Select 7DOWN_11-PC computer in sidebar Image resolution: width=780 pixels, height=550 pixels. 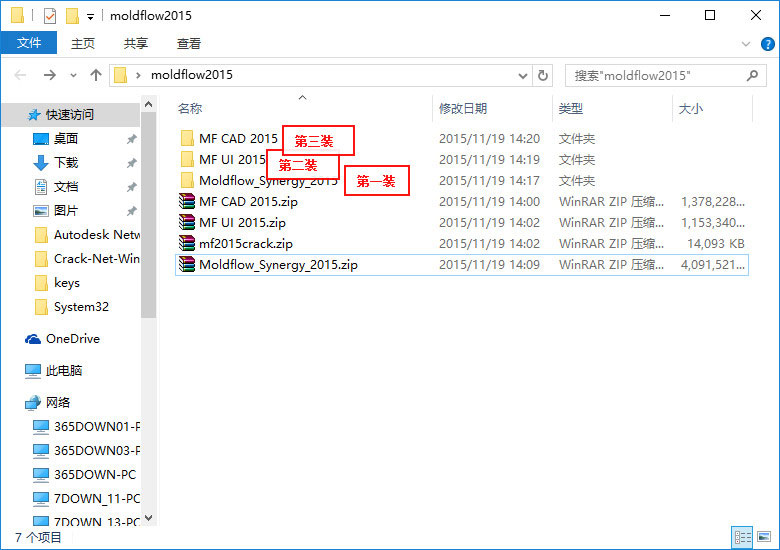coord(87,499)
